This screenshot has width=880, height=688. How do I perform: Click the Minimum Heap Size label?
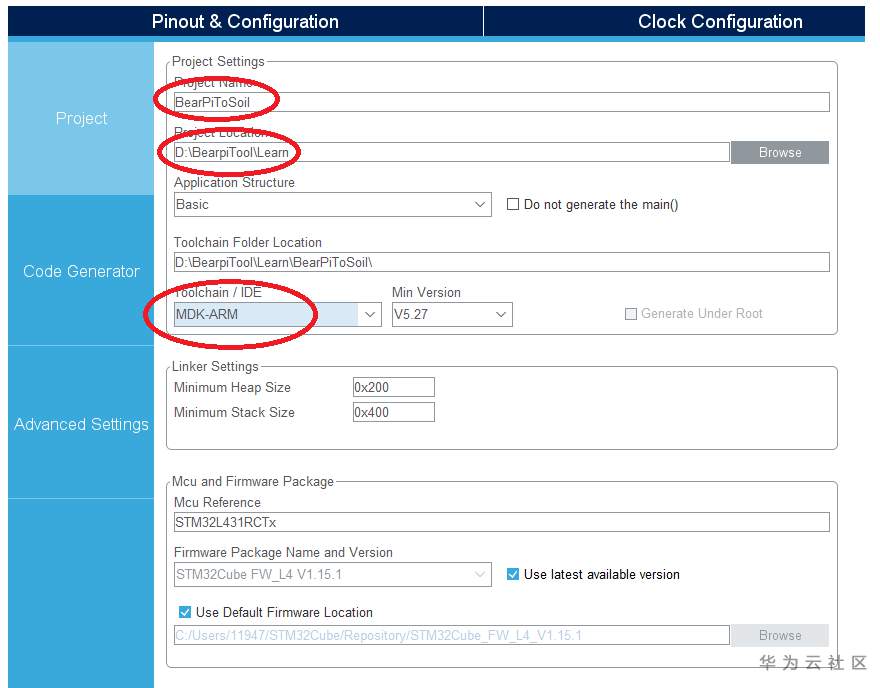click(x=232, y=387)
